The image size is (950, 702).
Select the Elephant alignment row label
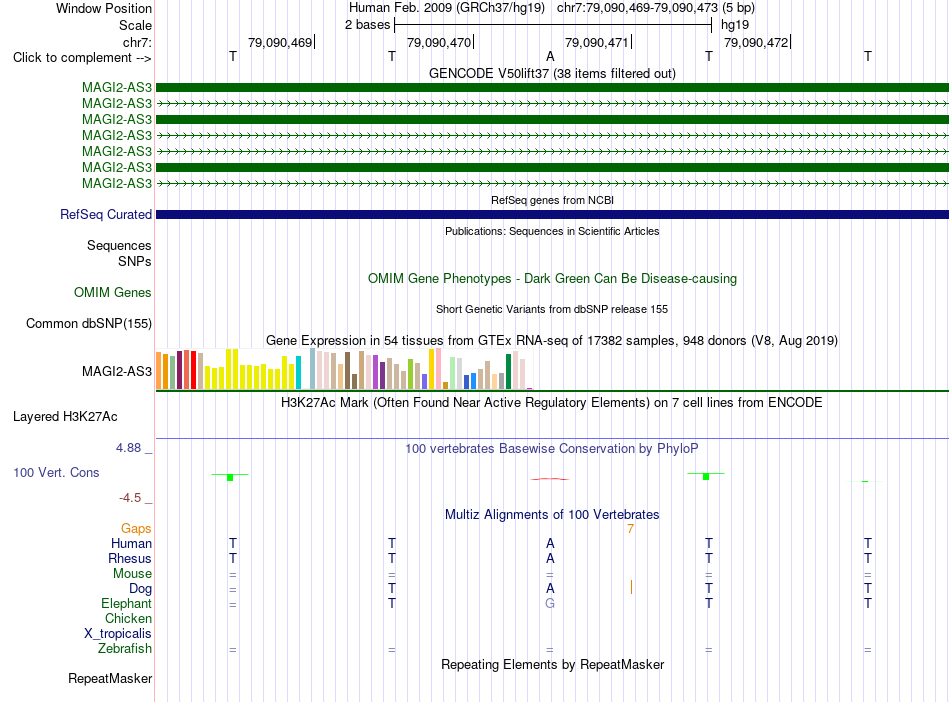point(127,603)
